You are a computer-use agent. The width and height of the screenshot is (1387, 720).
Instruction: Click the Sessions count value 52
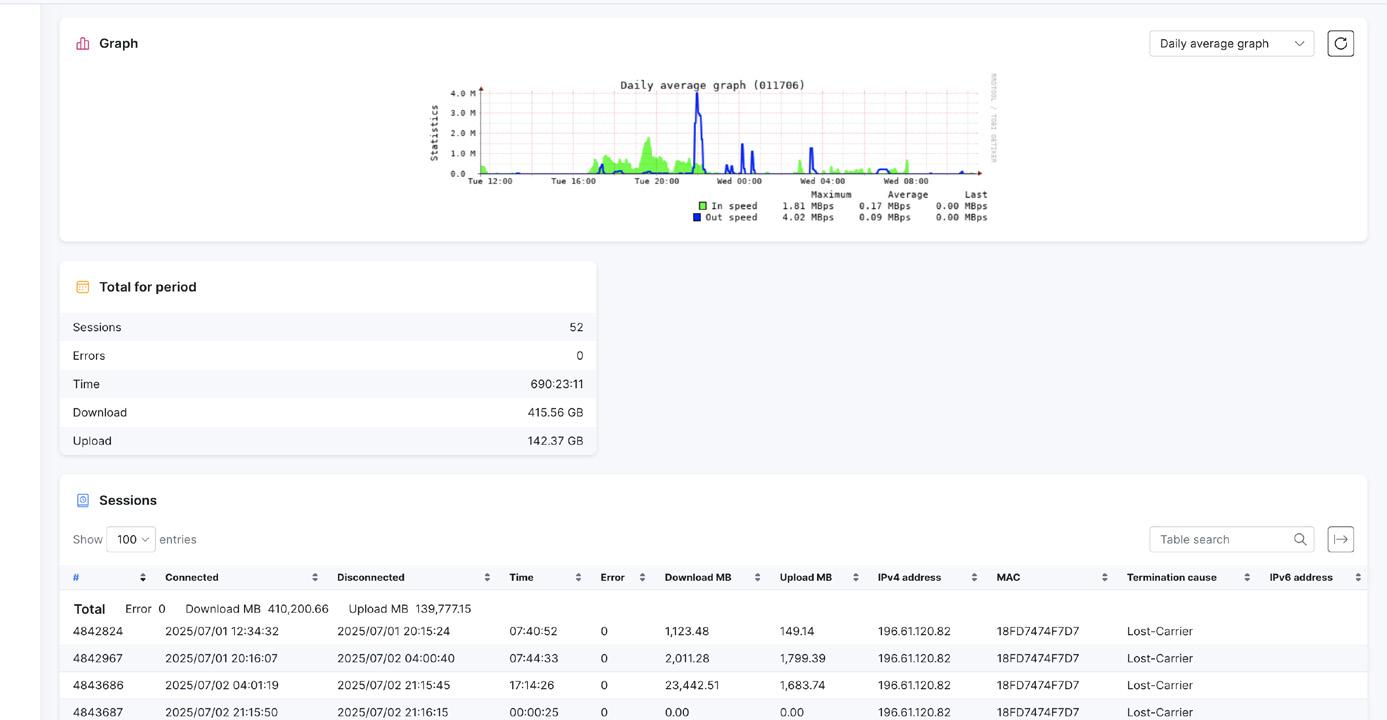(x=576, y=327)
